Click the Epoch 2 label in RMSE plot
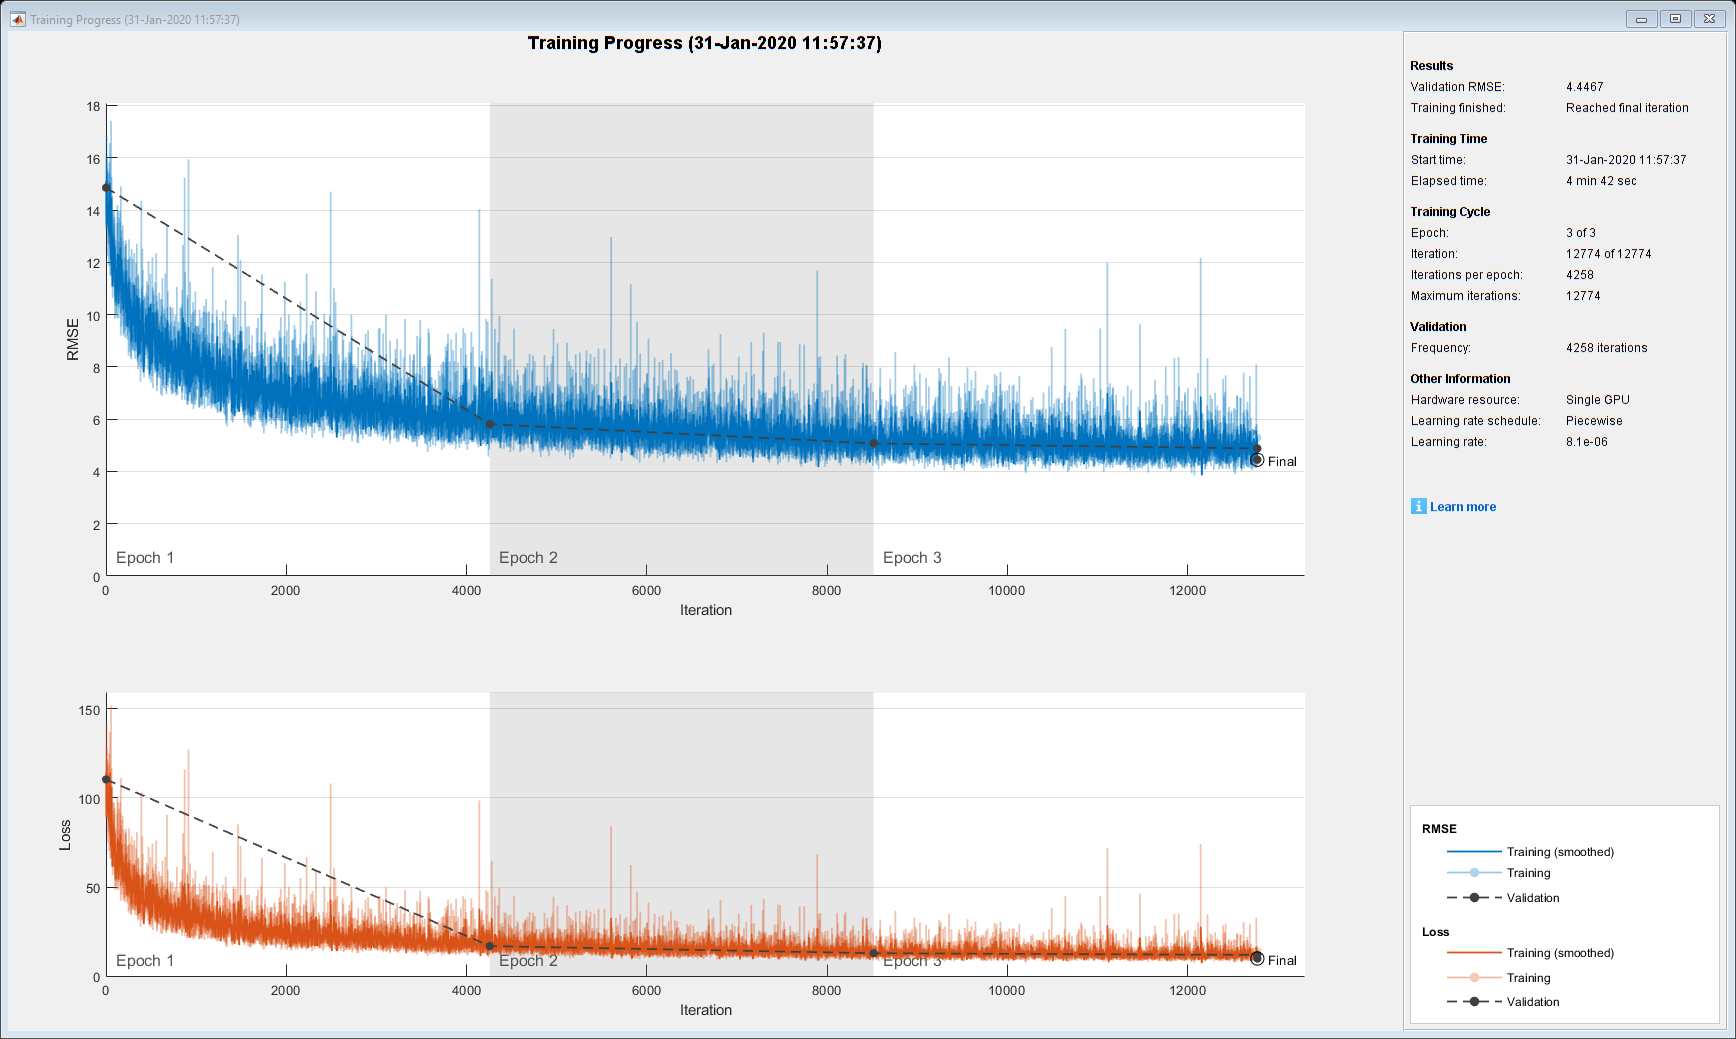This screenshot has width=1736, height=1039. pos(528,558)
